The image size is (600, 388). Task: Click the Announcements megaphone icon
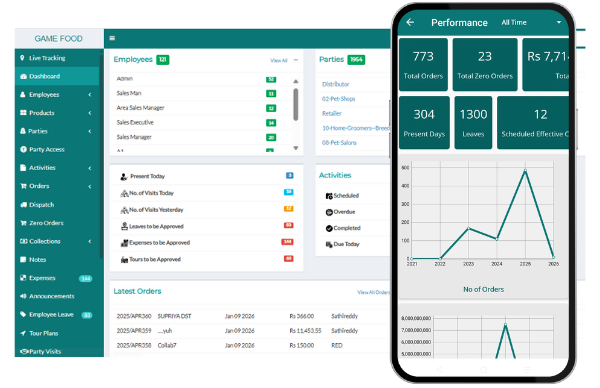coord(23,296)
